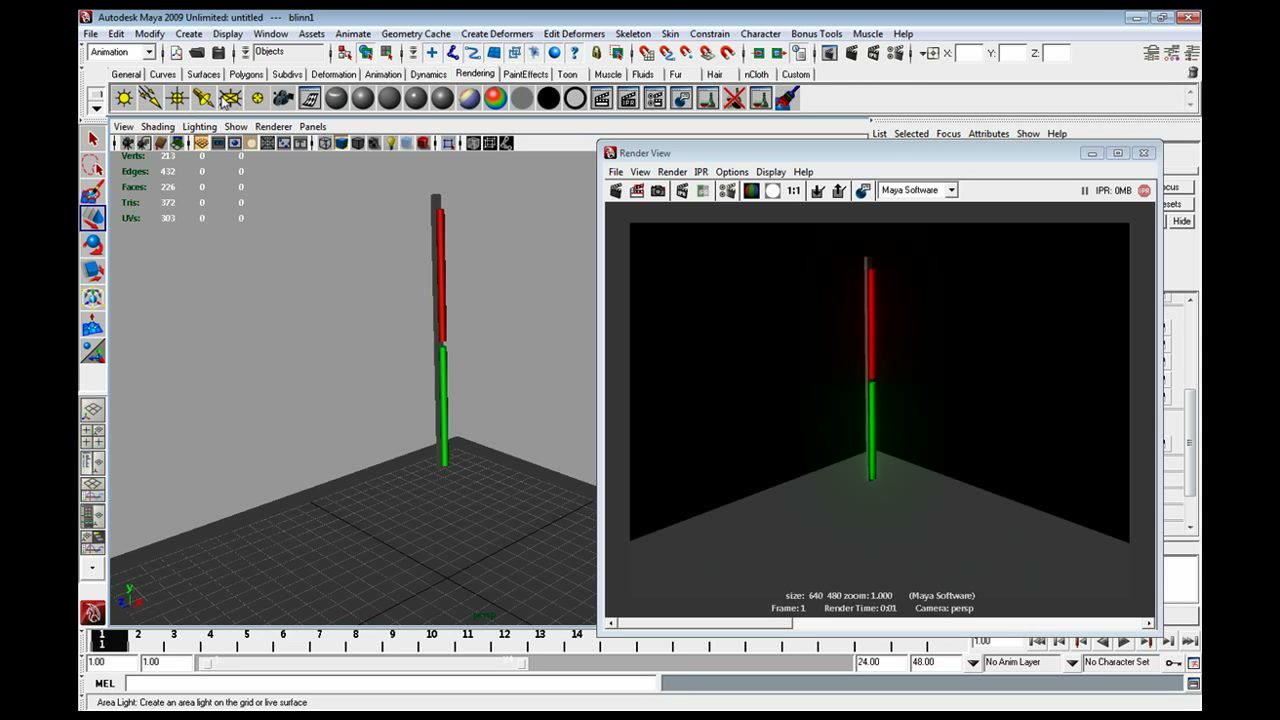Screen dimensions: 1280x720
Task: Open the Rendering shelf tab
Action: pos(475,74)
